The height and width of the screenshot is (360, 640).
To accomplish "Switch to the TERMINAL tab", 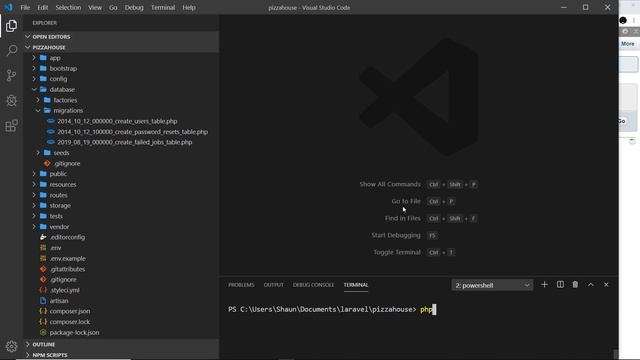I will [356, 285].
